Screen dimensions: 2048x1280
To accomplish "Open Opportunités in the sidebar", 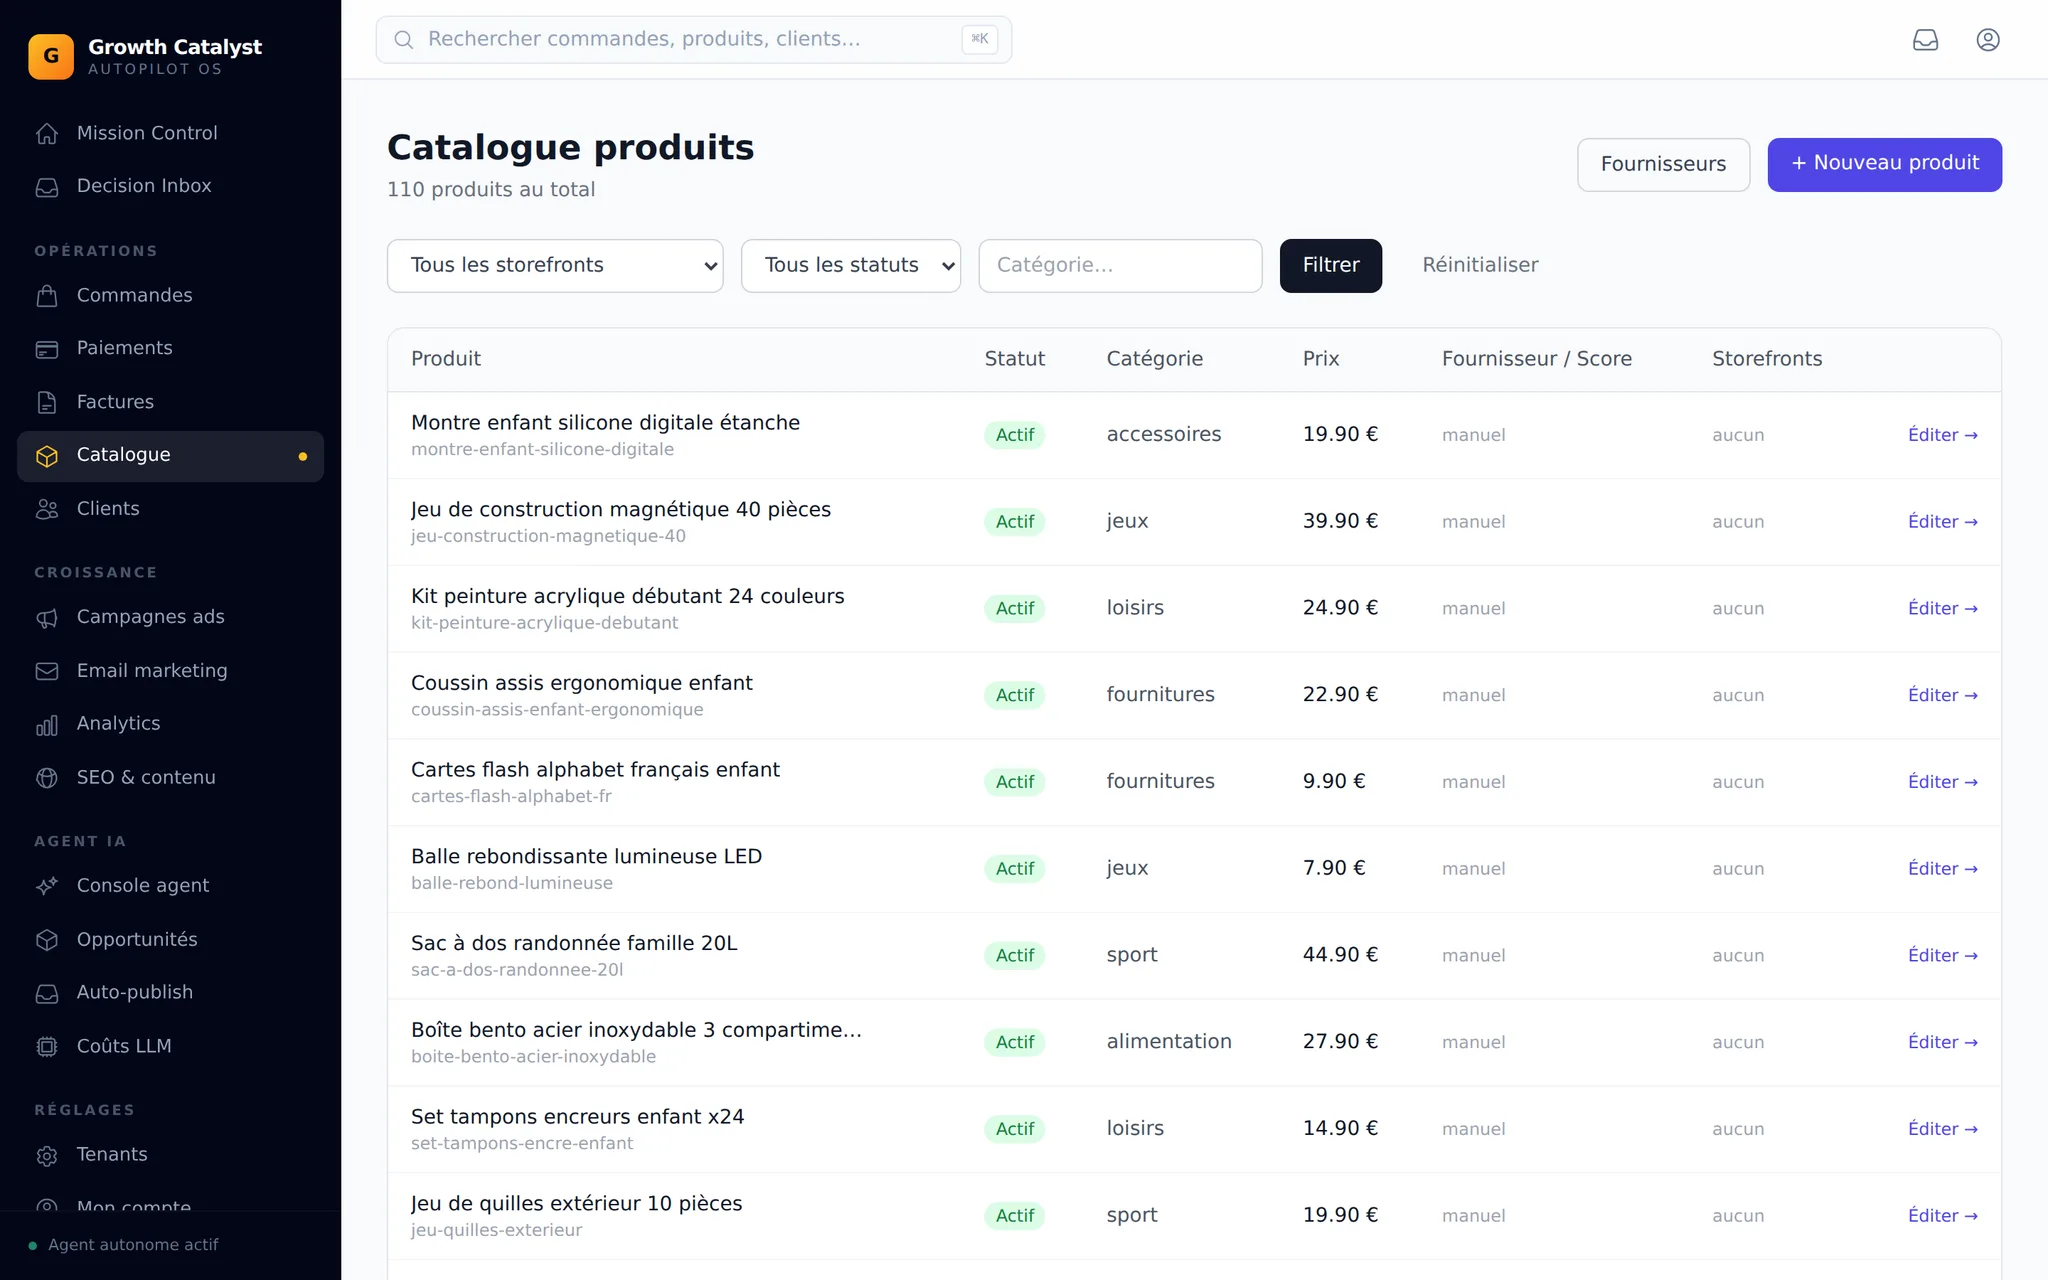I will 170,939.
